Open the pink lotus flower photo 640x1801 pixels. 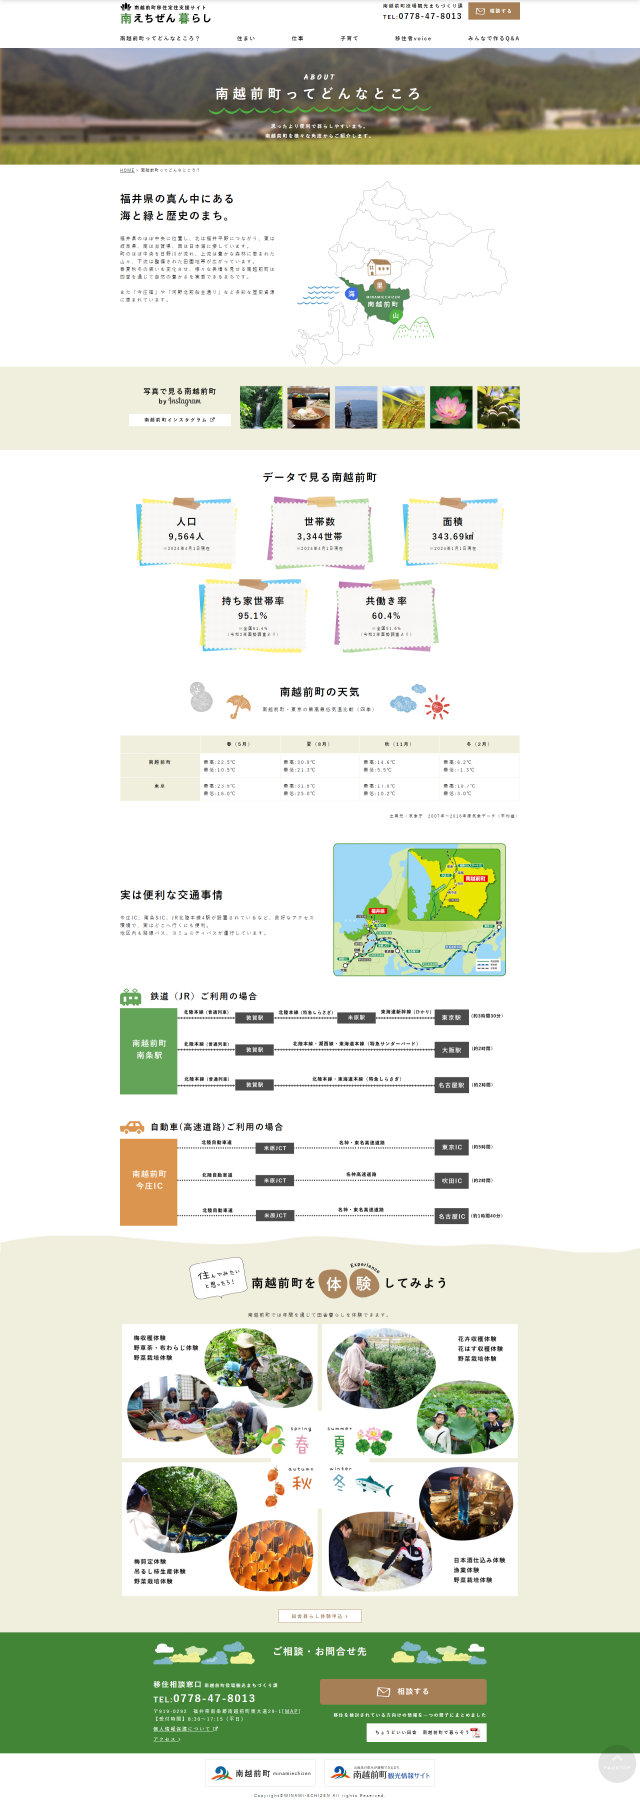pyautogui.click(x=451, y=407)
